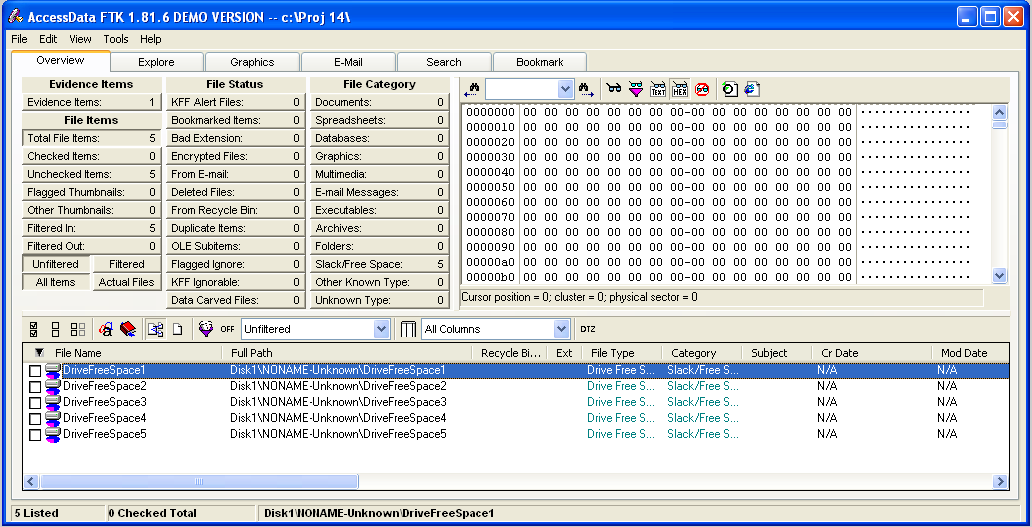
Task: Click the filtered view funnel glasses icon
Action: pos(636,89)
